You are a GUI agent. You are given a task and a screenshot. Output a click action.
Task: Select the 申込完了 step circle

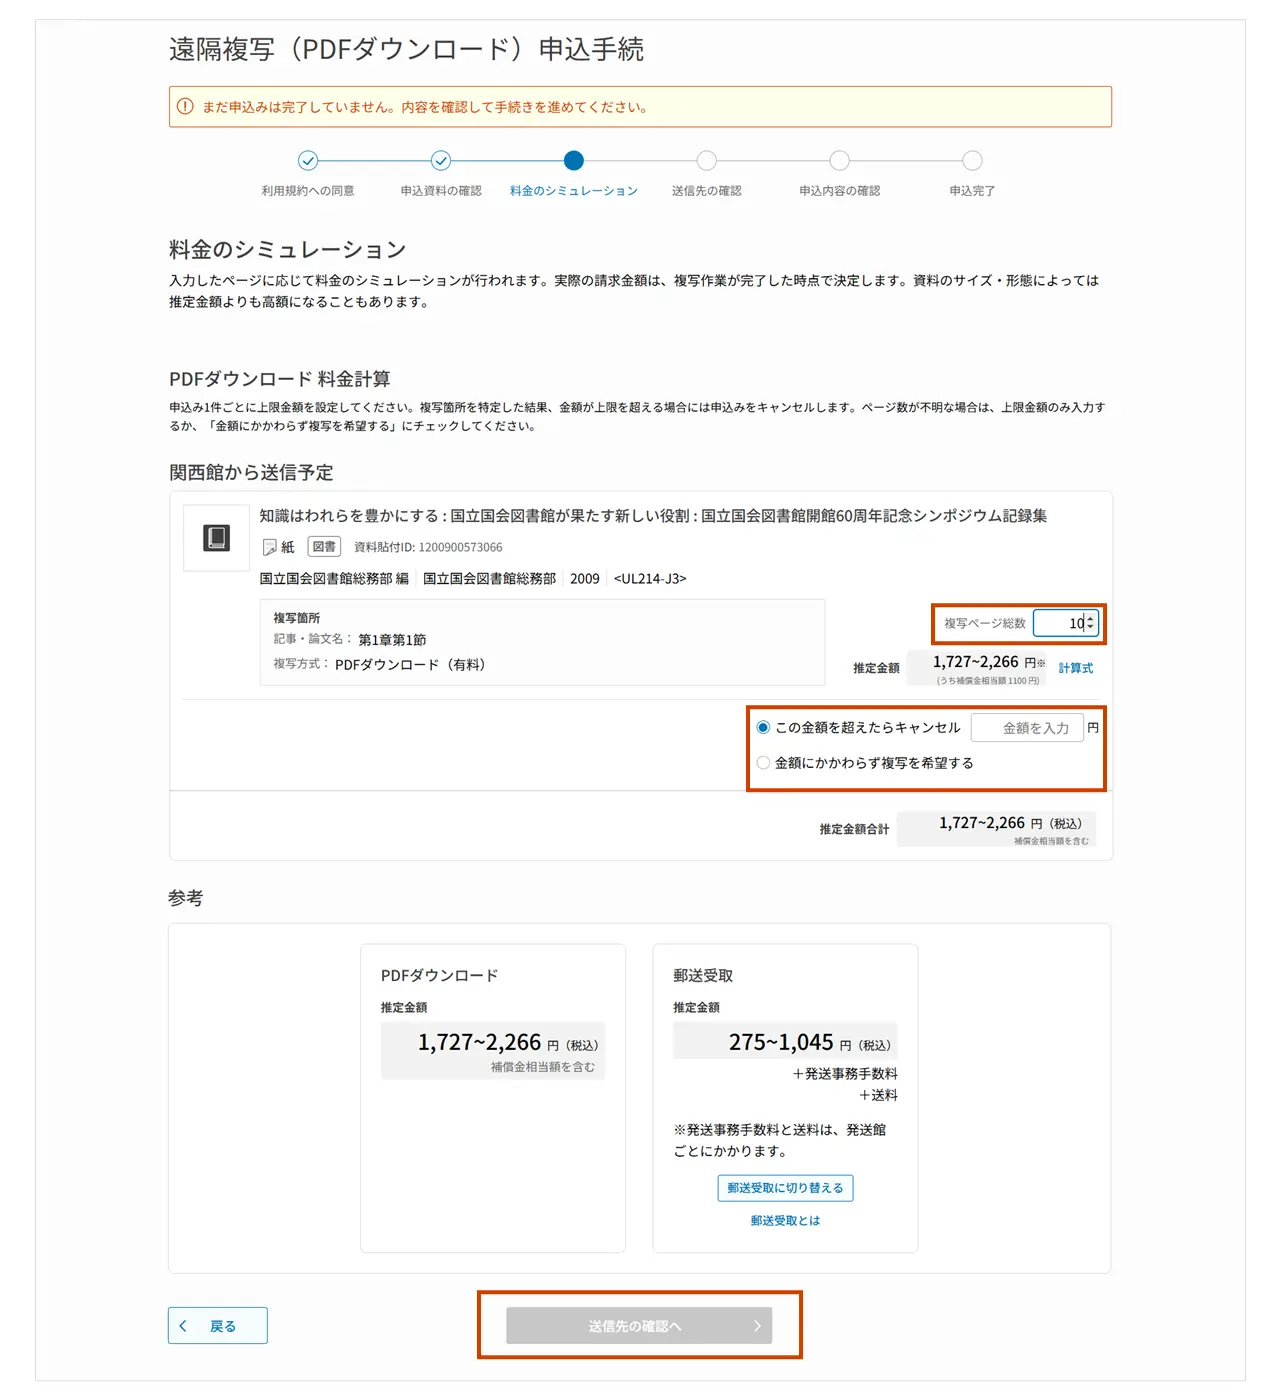pos(973,161)
